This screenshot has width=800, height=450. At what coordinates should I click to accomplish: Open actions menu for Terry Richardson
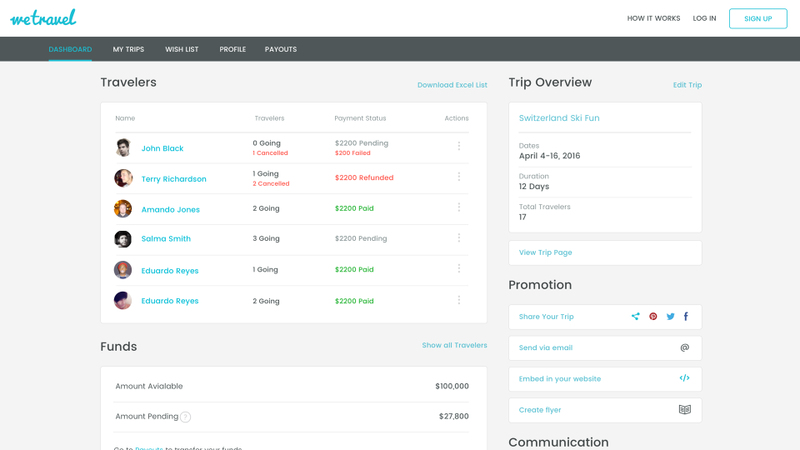coord(459,177)
